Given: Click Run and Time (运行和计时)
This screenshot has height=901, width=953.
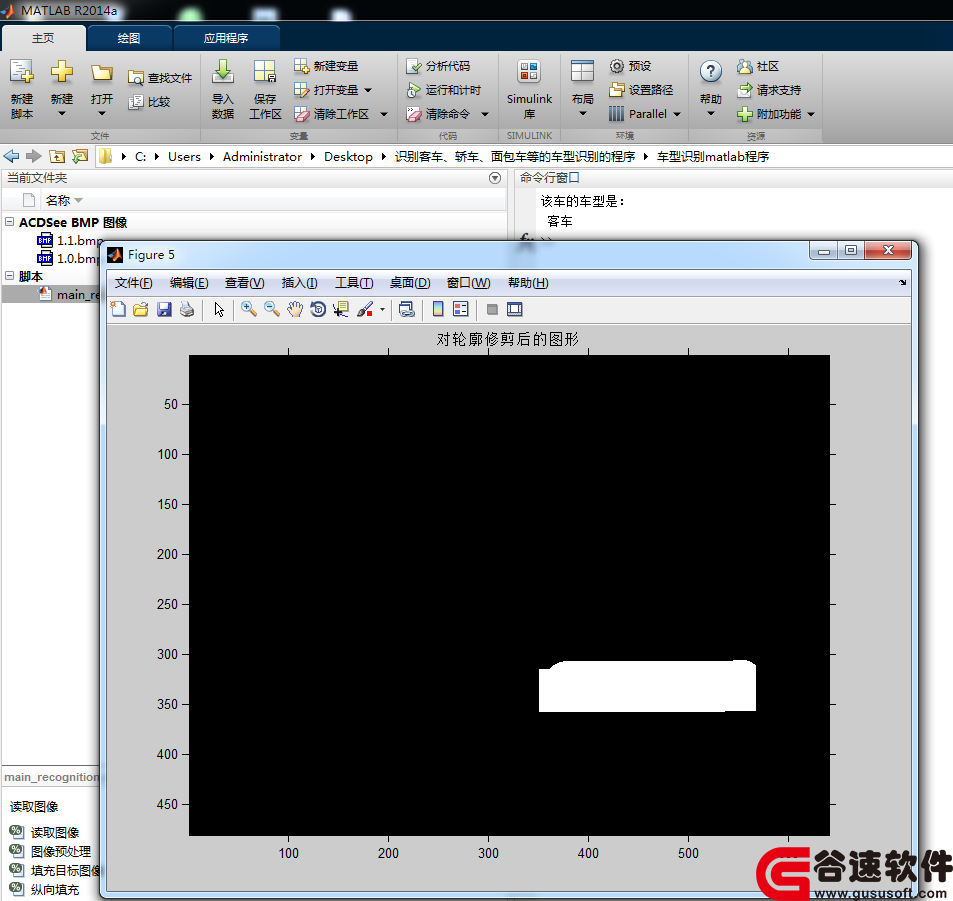Looking at the screenshot, I should [444, 90].
